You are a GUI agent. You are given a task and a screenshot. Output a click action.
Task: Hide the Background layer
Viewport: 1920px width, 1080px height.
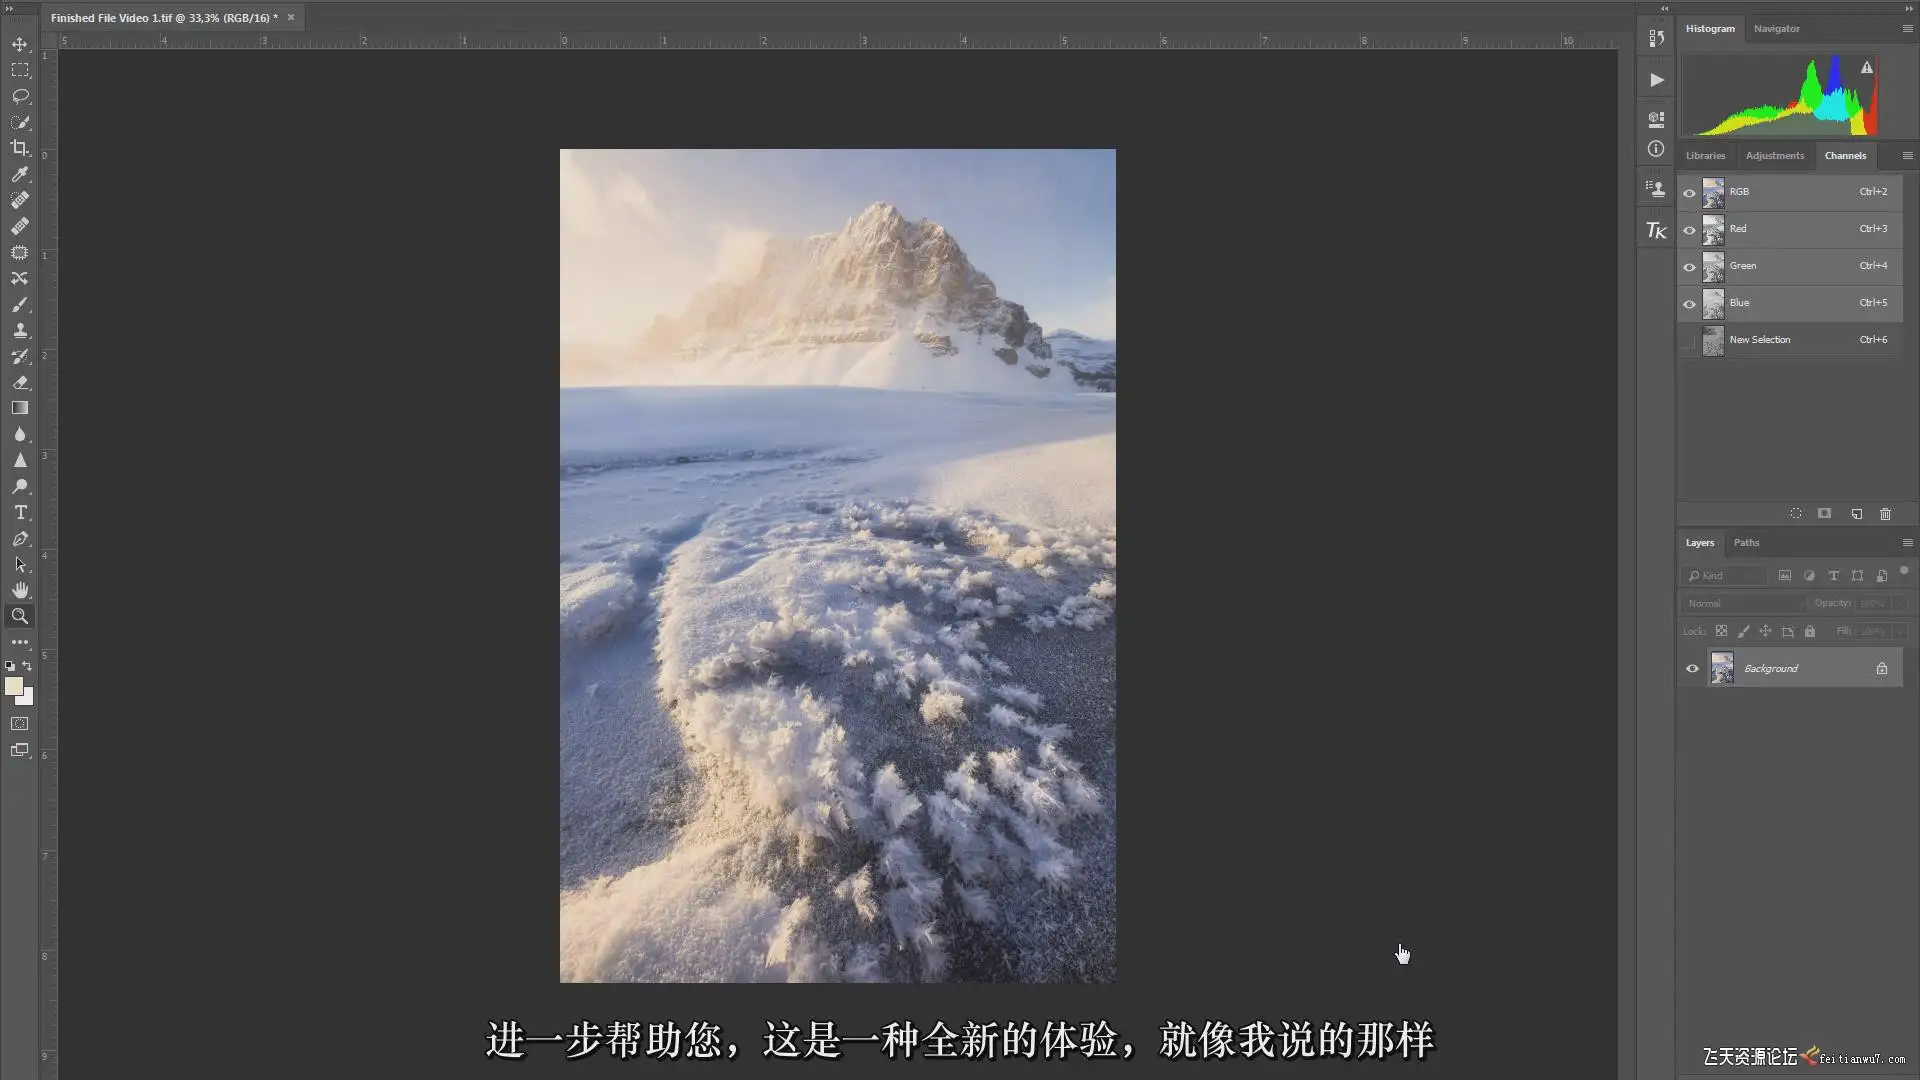[1692, 669]
